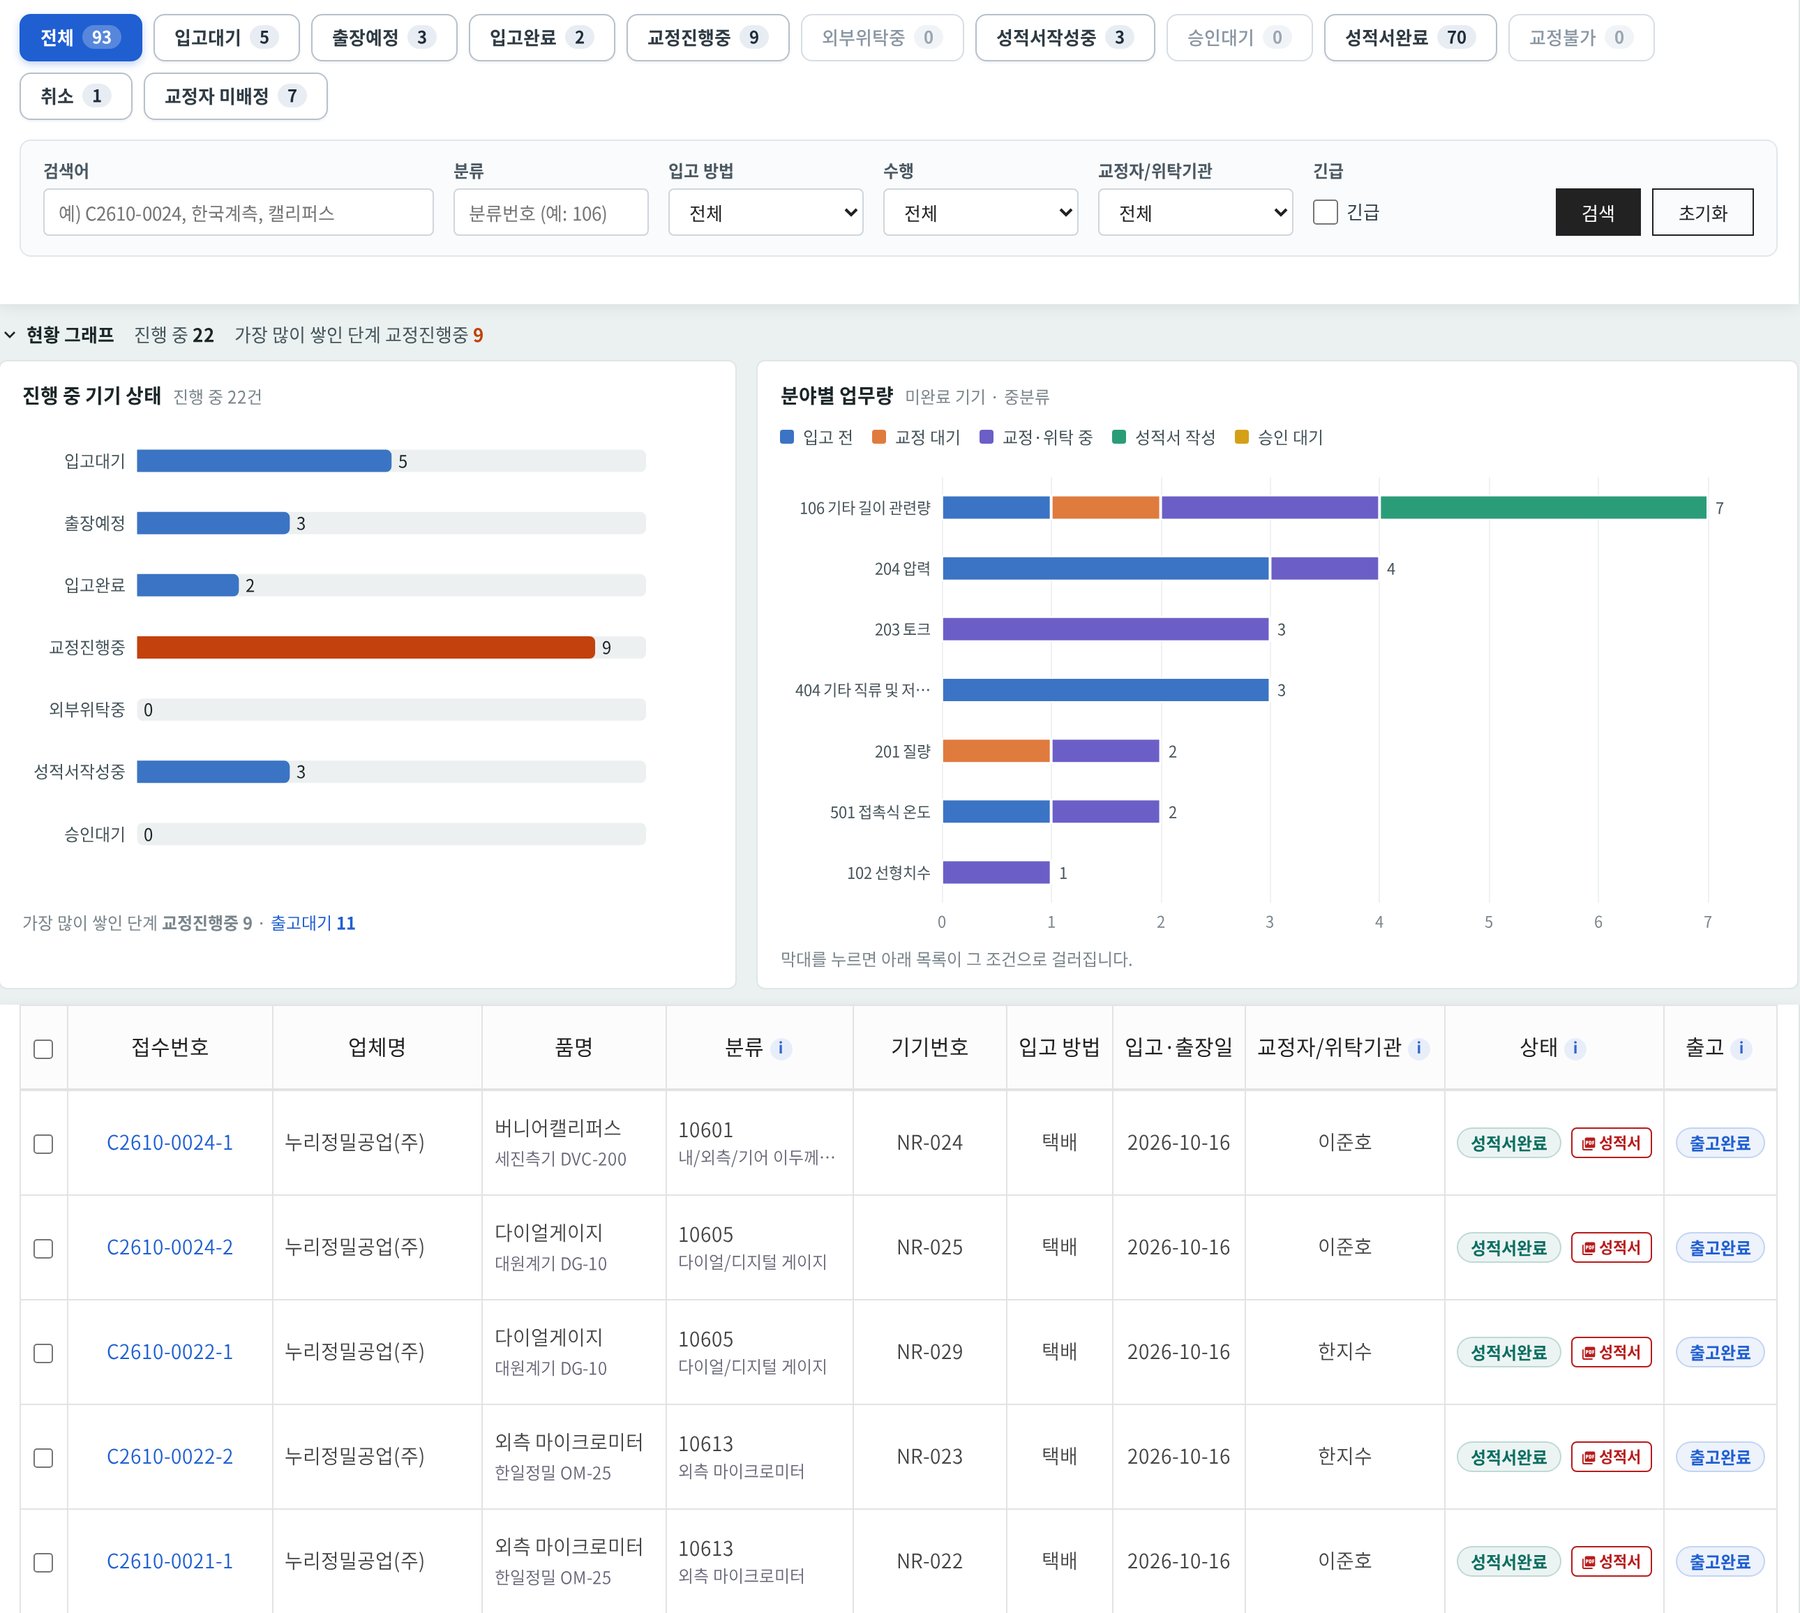Screen dimensions: 1800x1613
Task: Click the info icon next to 분류 header
Action: [x=781, y=1048]
